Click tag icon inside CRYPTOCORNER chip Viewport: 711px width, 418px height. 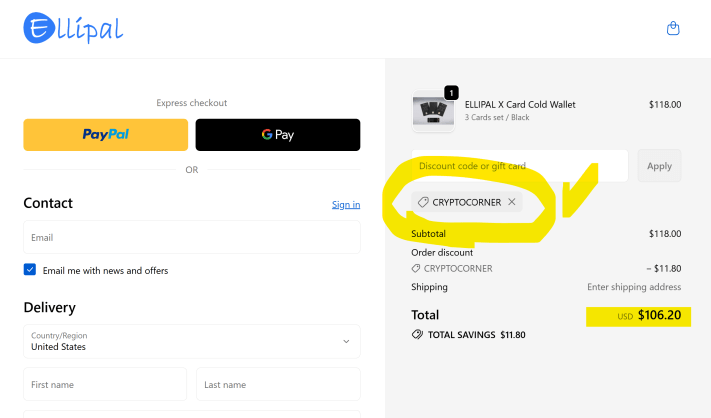coord(423,202)
